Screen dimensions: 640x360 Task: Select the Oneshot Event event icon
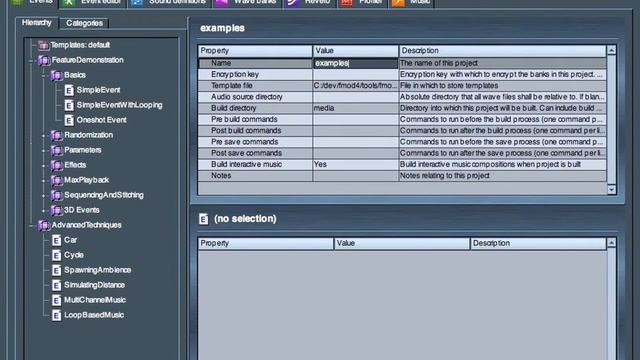pos(69,120)
